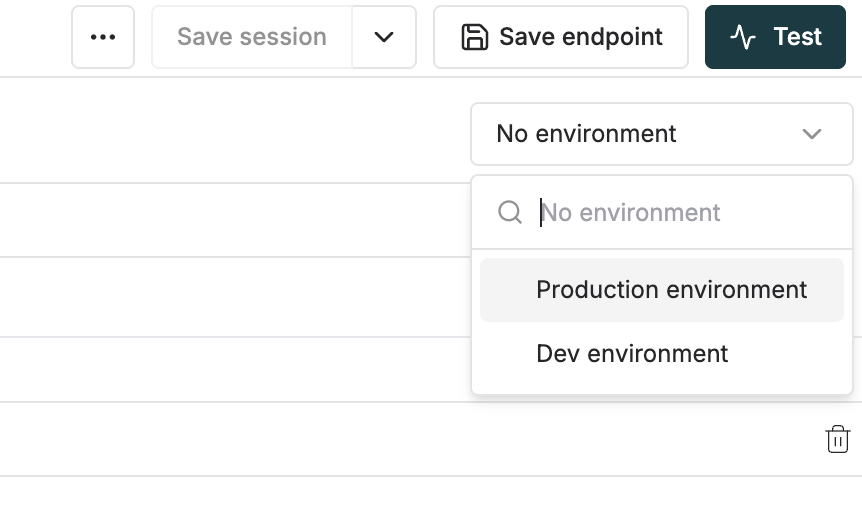
Task: Click the Save session button
Action: pos(252,37)
